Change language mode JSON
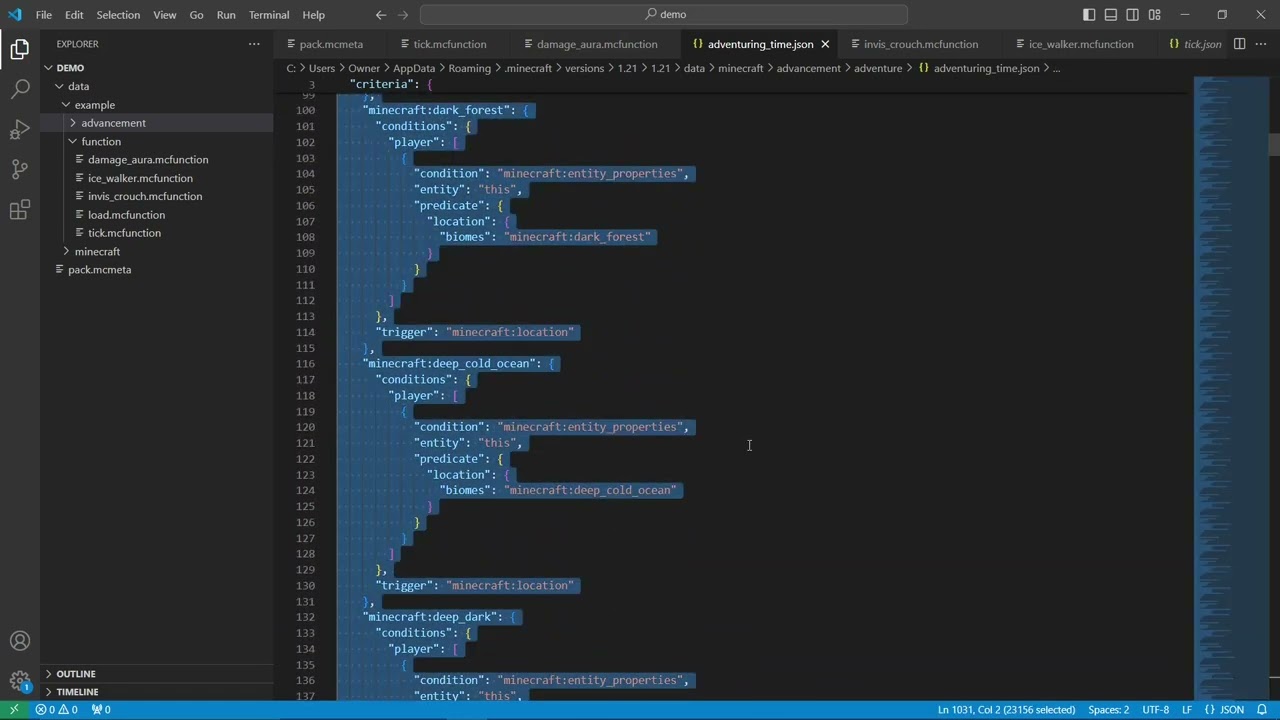 pos(1225,709)
